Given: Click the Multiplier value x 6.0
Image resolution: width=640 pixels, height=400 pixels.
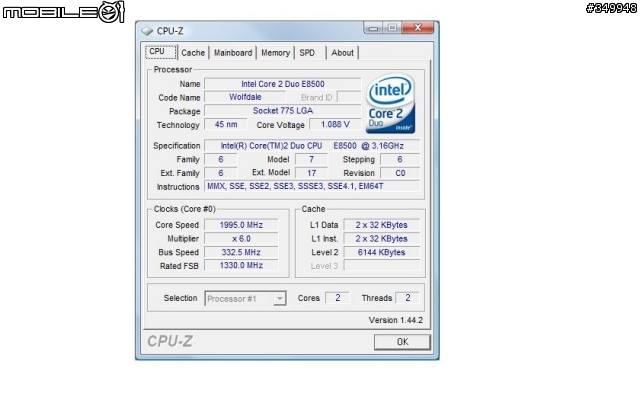Looking at the screenshot, I should tap(241, 239).
